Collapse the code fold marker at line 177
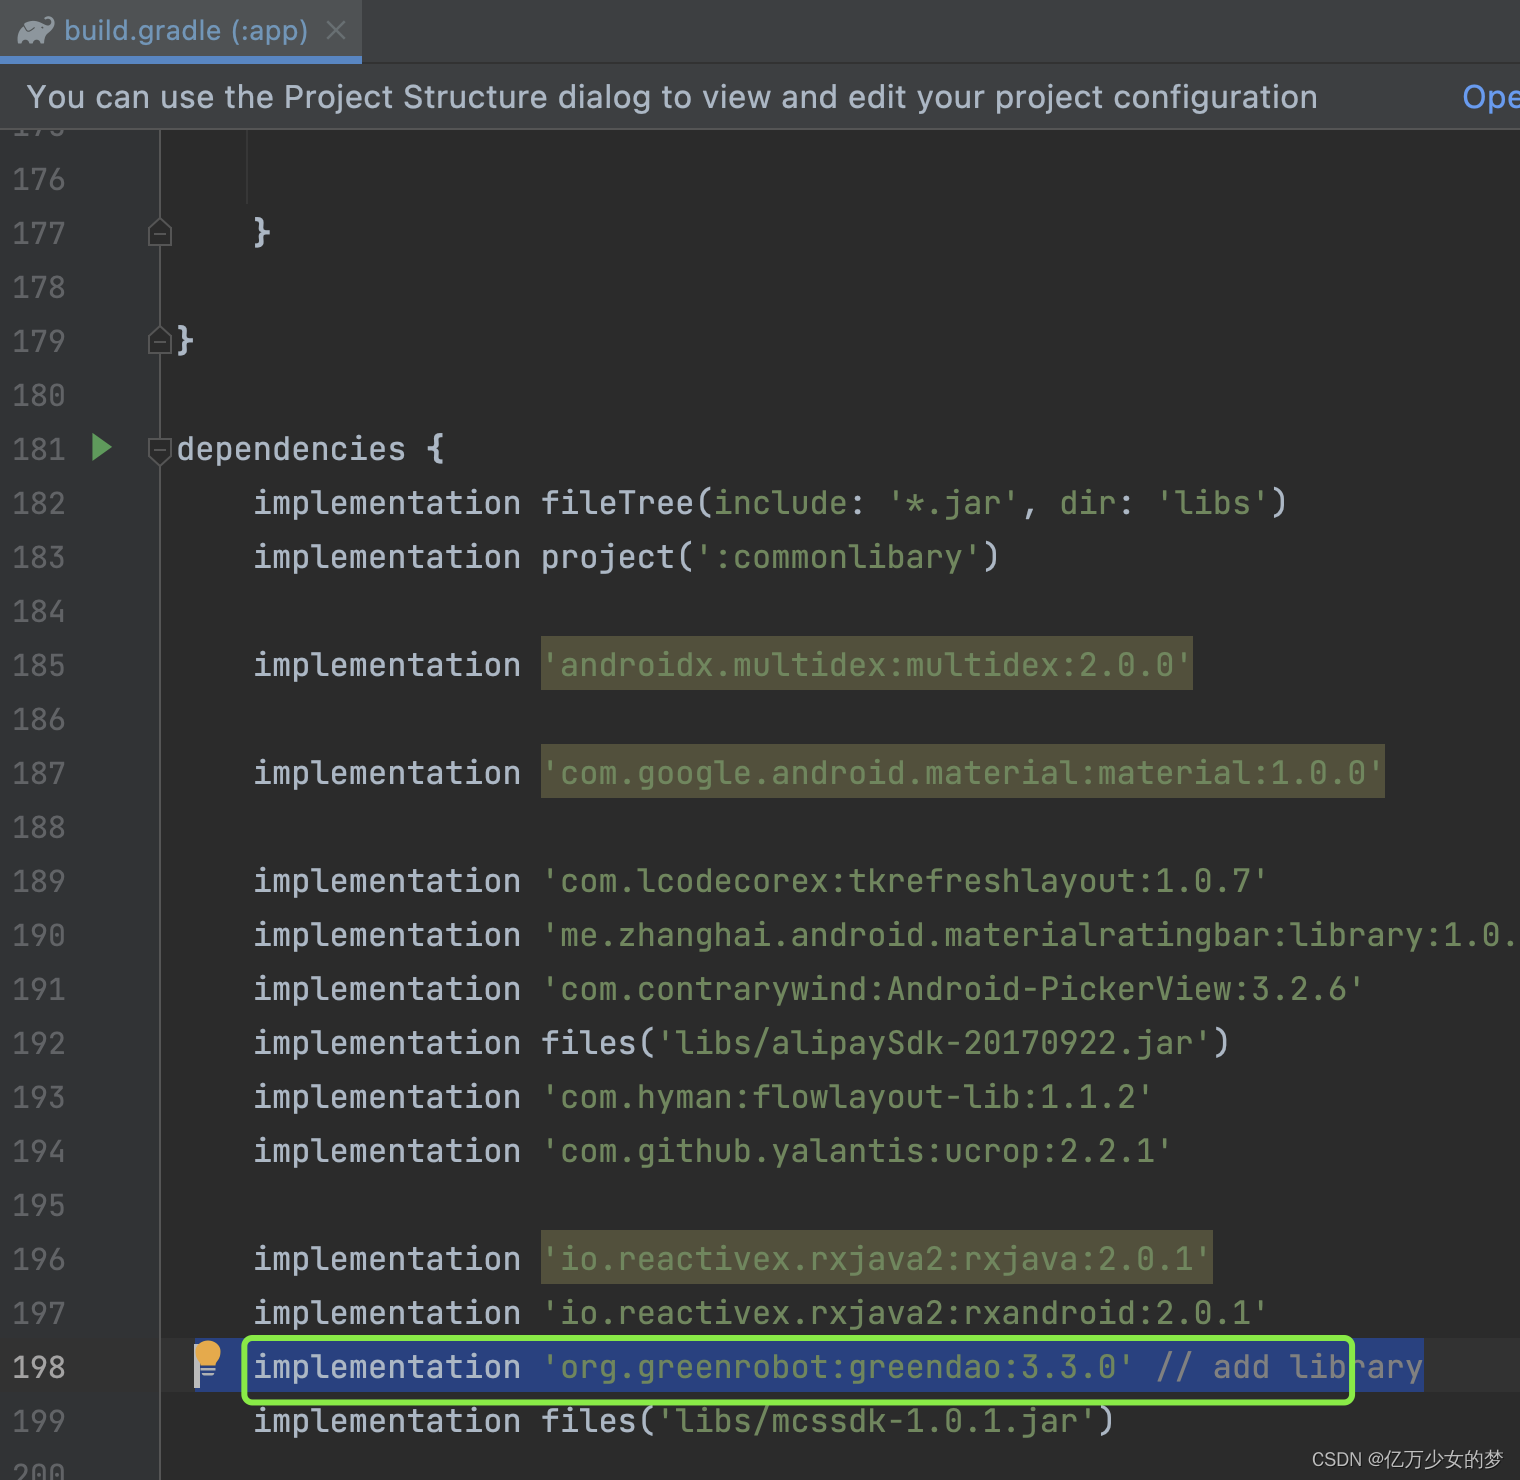 (x=159, y=231)
